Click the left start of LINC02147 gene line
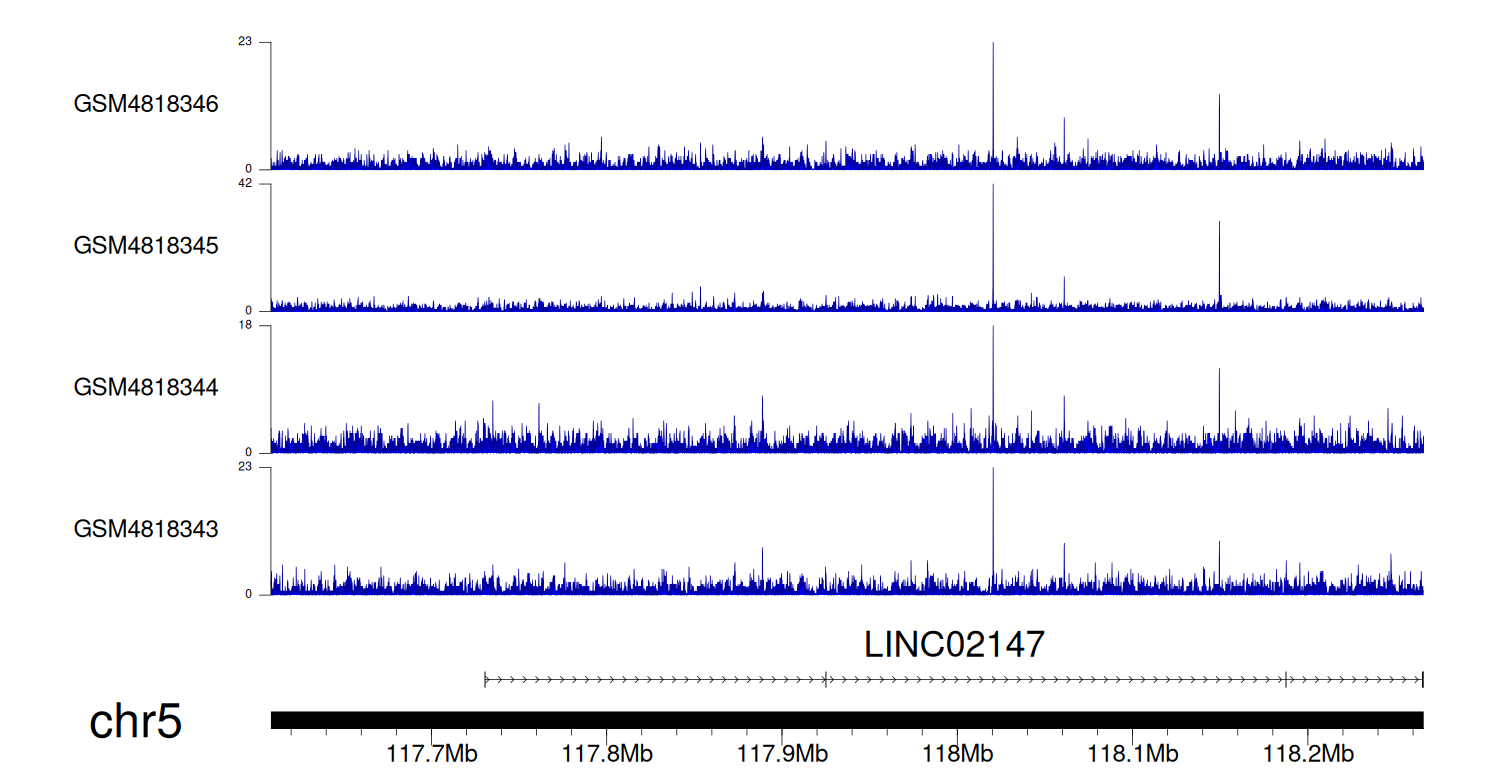Viewport: 1500px width, 780px height. 485,680
